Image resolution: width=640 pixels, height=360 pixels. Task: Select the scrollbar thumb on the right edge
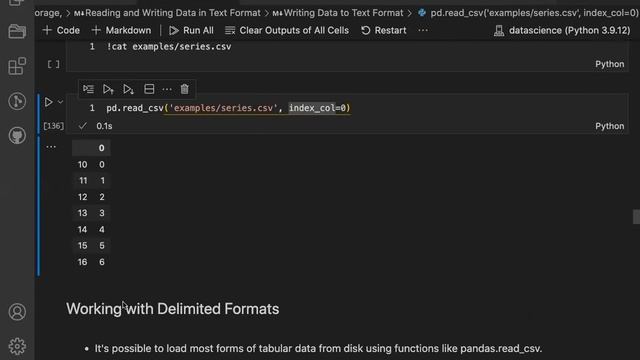click(636, 217)
